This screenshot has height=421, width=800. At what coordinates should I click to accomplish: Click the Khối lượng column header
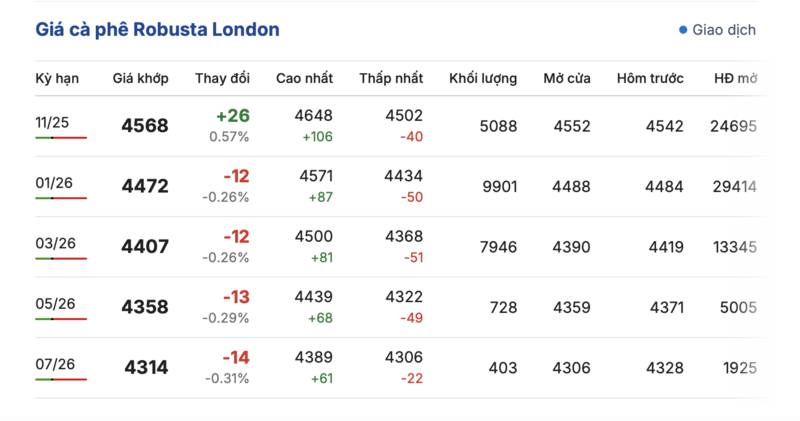coord(483,78)
